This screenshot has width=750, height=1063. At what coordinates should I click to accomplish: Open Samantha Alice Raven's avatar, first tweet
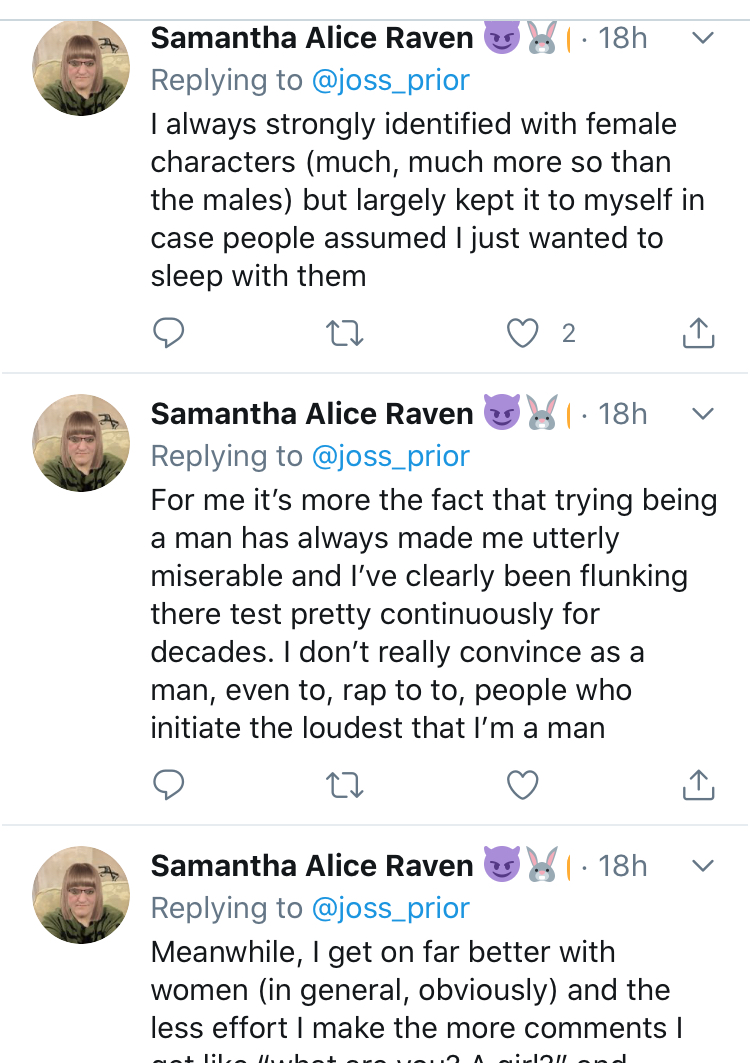pyautogui.click(x=81, y=66)
